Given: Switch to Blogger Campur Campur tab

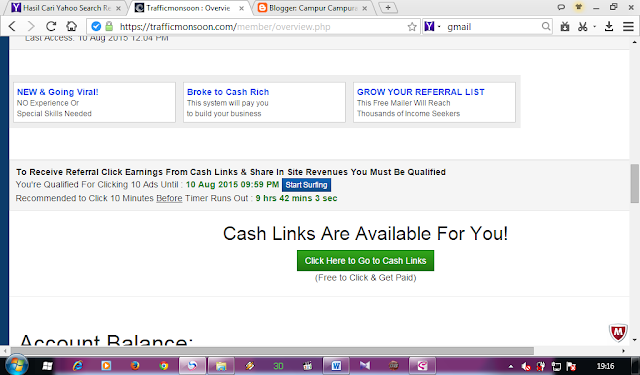Looking at the screenshot, I should pyautogui.click(x=313, y=8).
